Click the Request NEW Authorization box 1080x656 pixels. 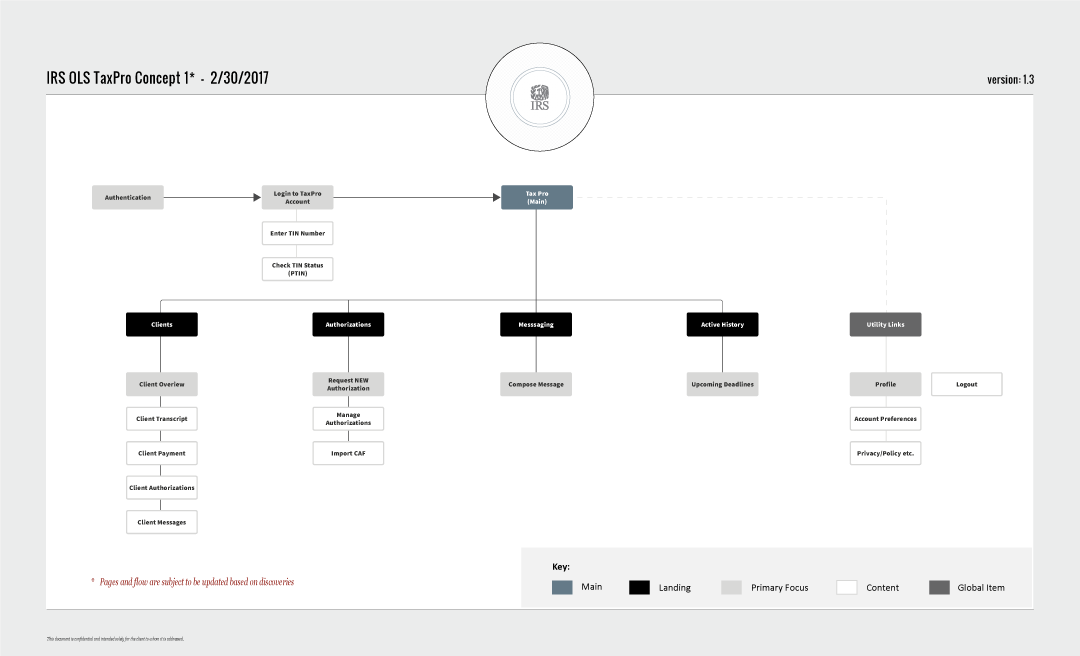pos(348,383)
